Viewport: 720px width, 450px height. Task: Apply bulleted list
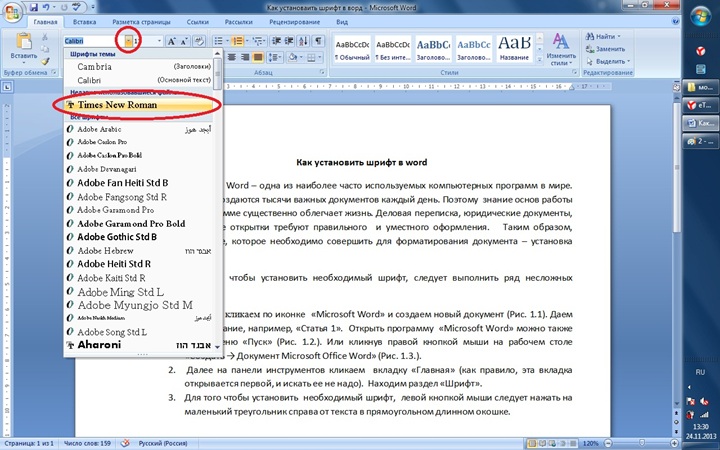220,41
